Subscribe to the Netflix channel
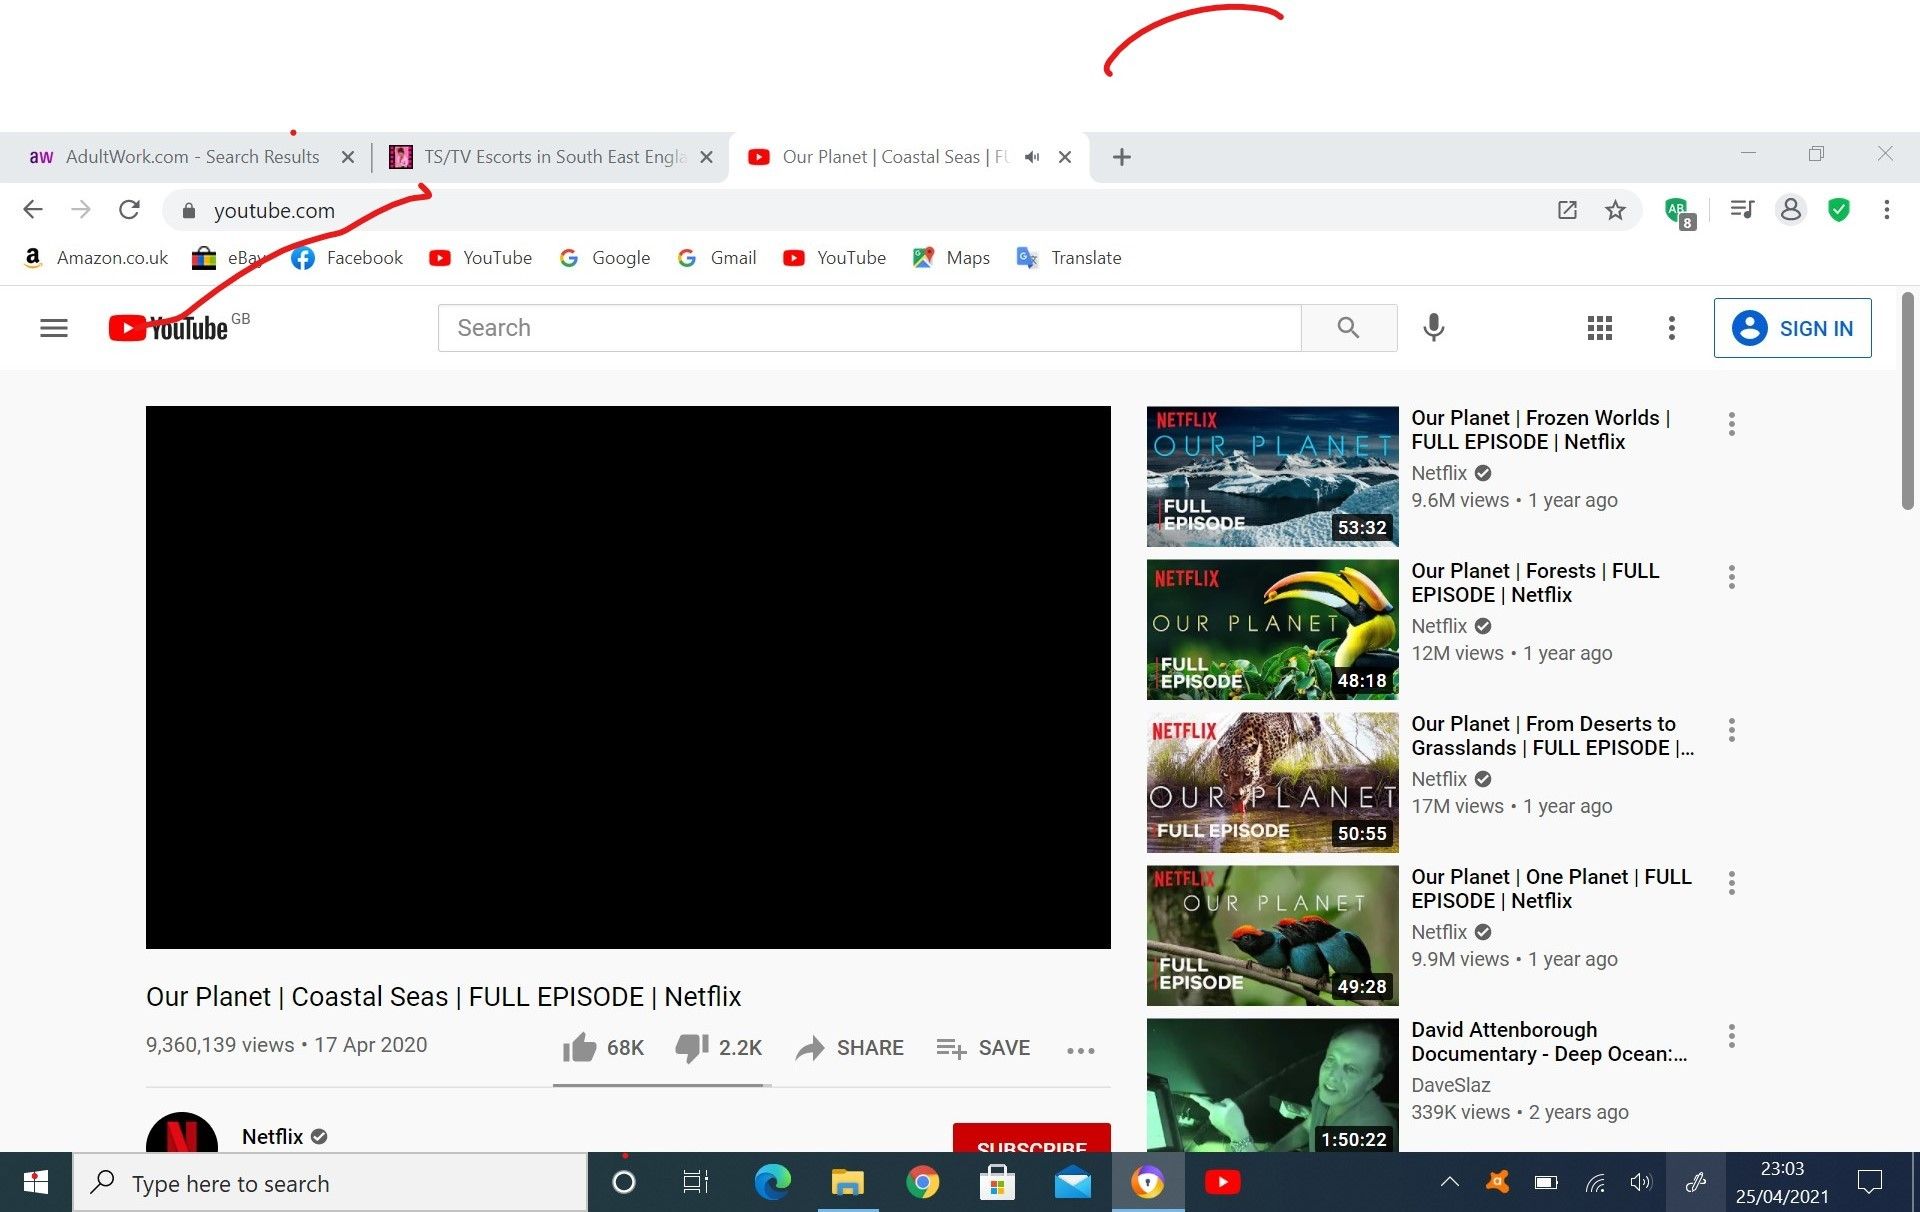The width and height of the screenshot is (1920, 1212). click(1031, 1139)
